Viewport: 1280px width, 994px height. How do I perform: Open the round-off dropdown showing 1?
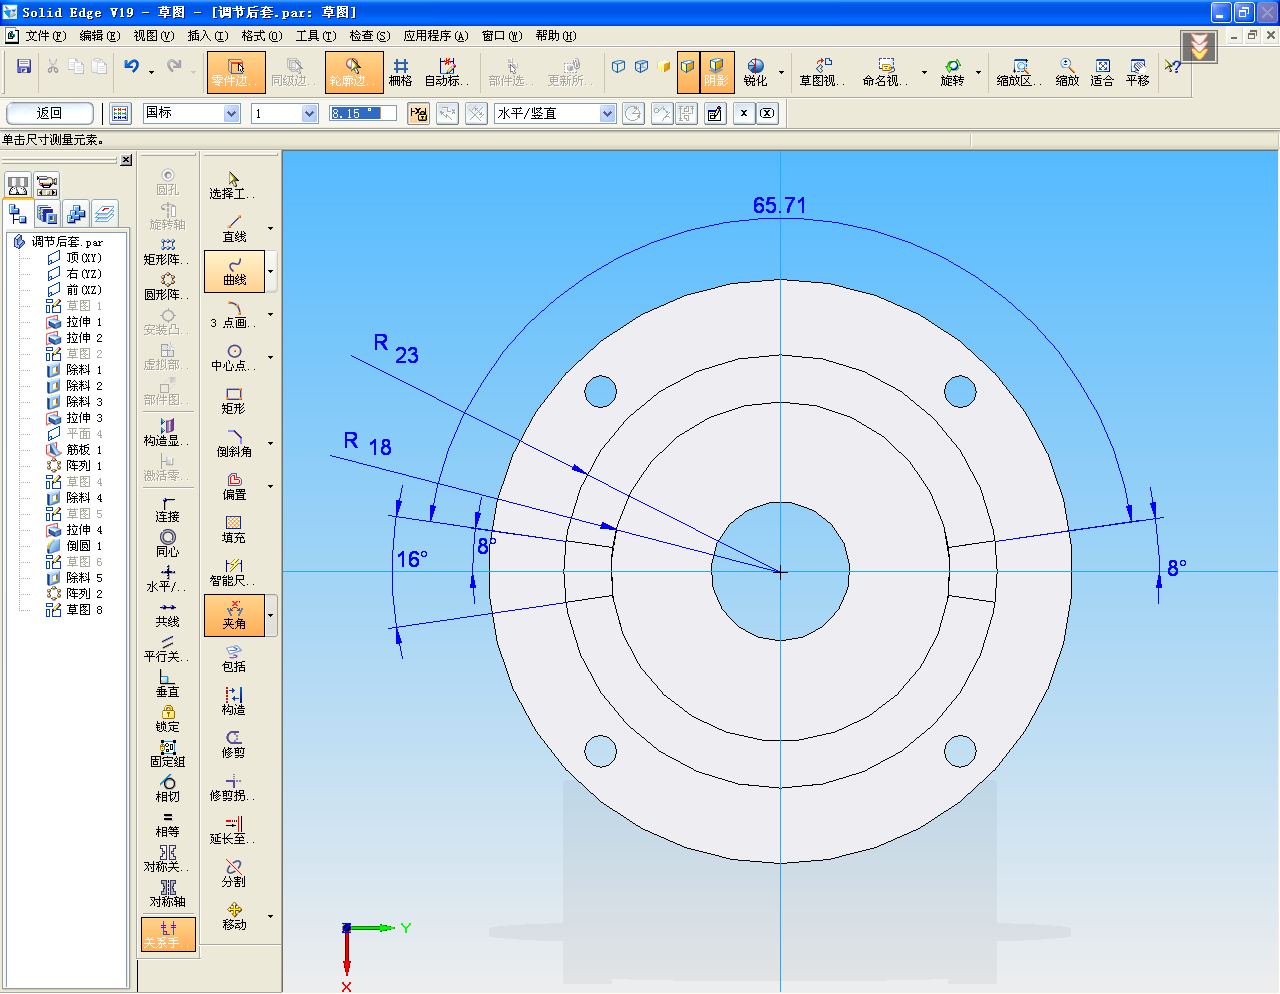click(309, 113)
